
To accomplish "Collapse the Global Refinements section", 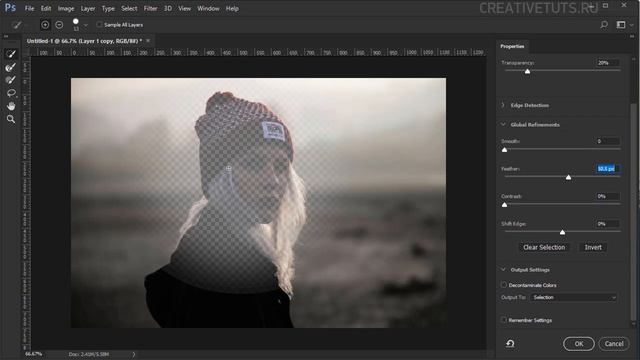I will pyautogui.click(x=503, y=124).
